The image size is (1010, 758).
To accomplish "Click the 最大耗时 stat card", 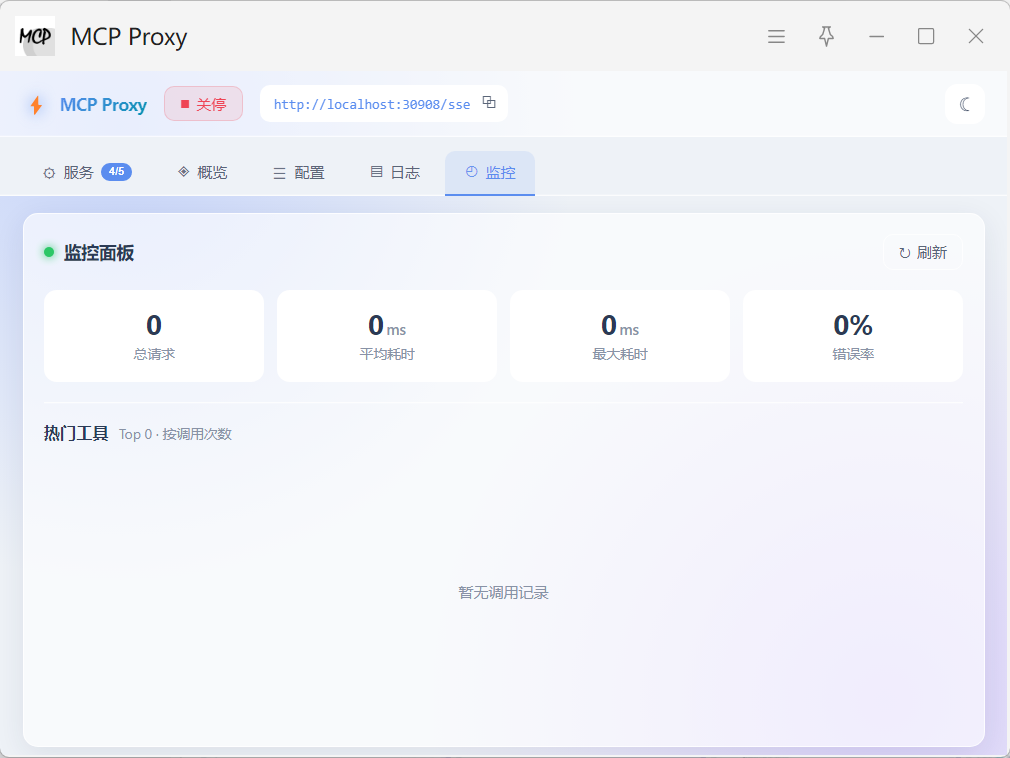I will point(620,336).
